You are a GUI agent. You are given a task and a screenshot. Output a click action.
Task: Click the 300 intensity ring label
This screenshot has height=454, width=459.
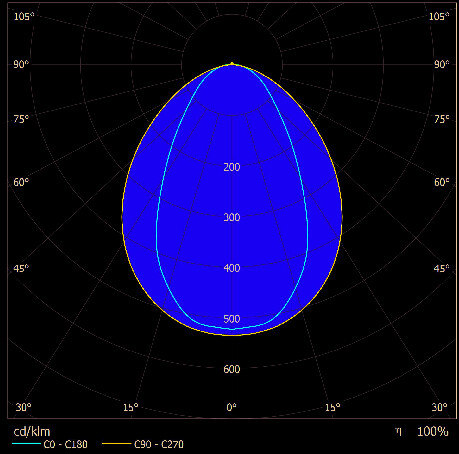232,217
